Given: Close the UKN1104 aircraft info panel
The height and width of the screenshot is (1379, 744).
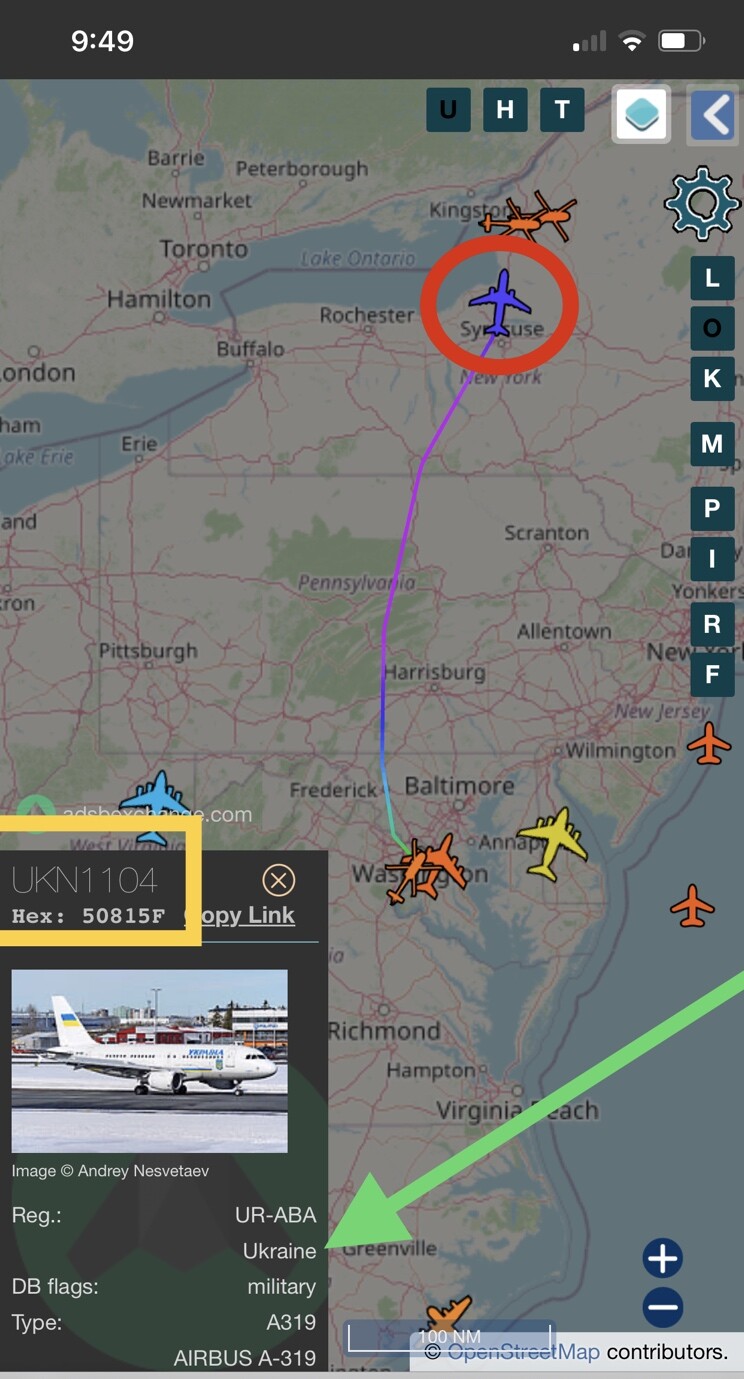Looking at the screenshot, I should tap(278, 880).
